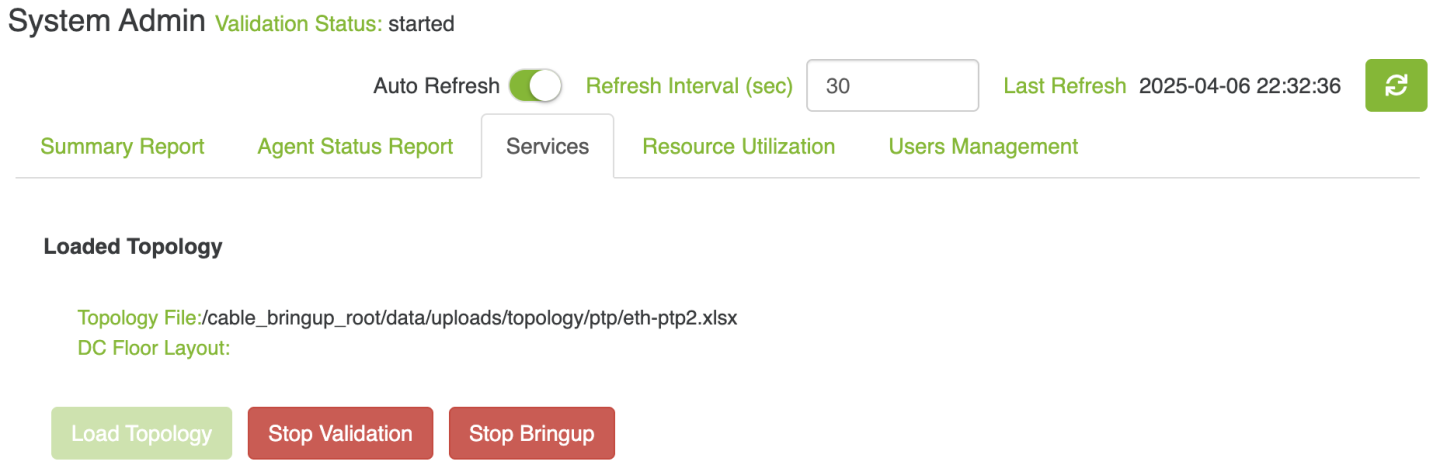
Task: Click the System Admin page heading
Action: 107,22
